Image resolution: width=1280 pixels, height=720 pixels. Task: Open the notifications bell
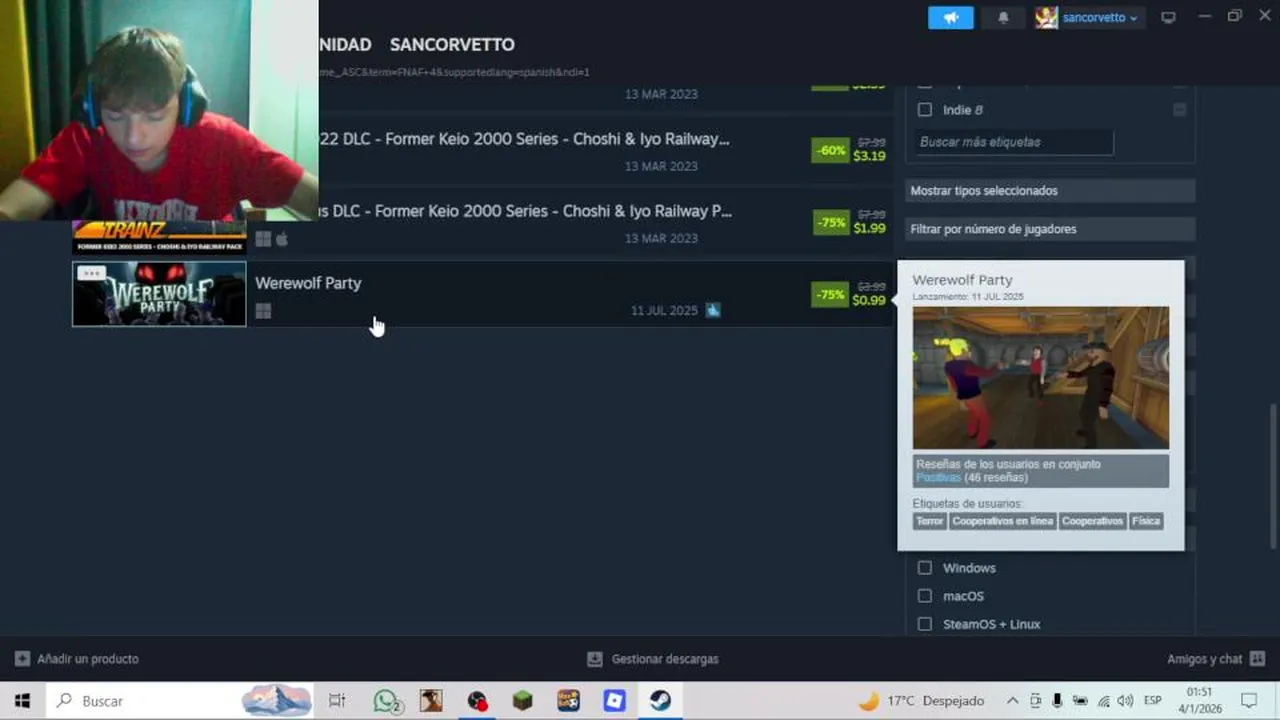pyautogui.click(x=1003, y=17)
